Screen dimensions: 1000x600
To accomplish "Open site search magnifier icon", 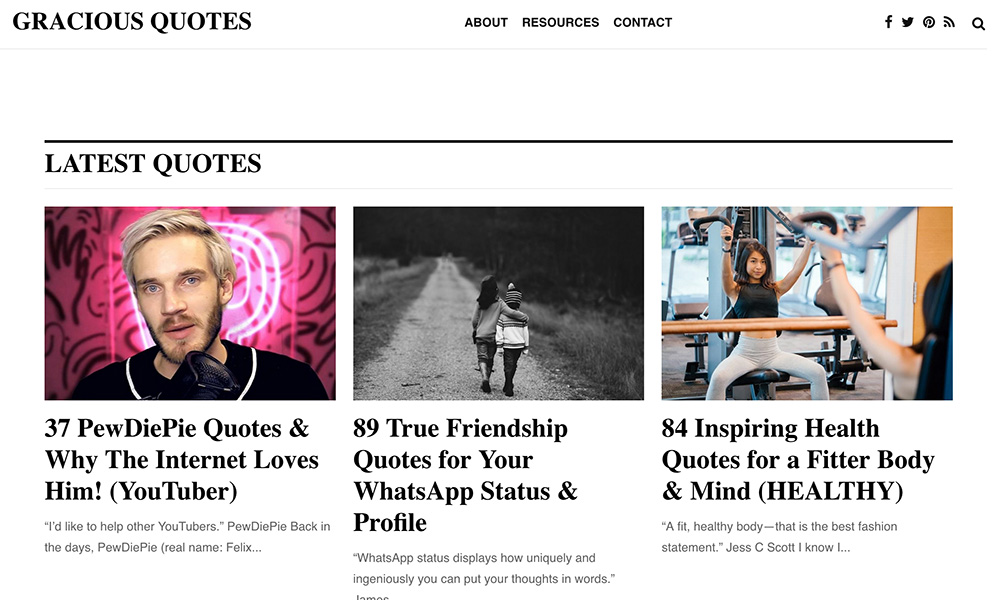I will (x=979, y=24).
